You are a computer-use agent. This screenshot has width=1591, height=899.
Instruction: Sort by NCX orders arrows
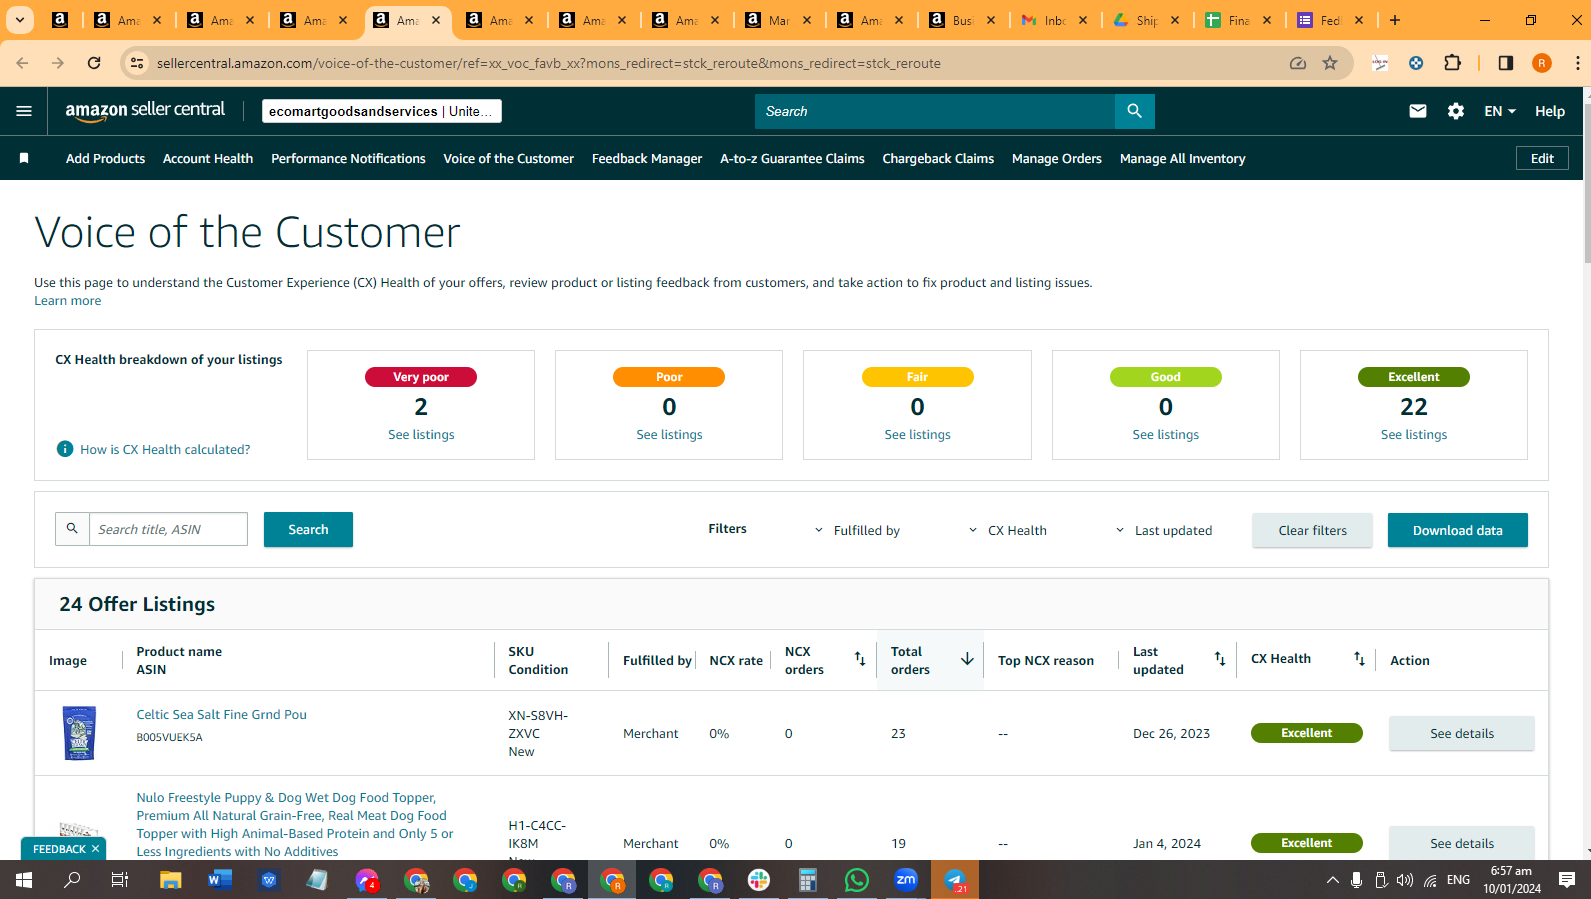860,659
